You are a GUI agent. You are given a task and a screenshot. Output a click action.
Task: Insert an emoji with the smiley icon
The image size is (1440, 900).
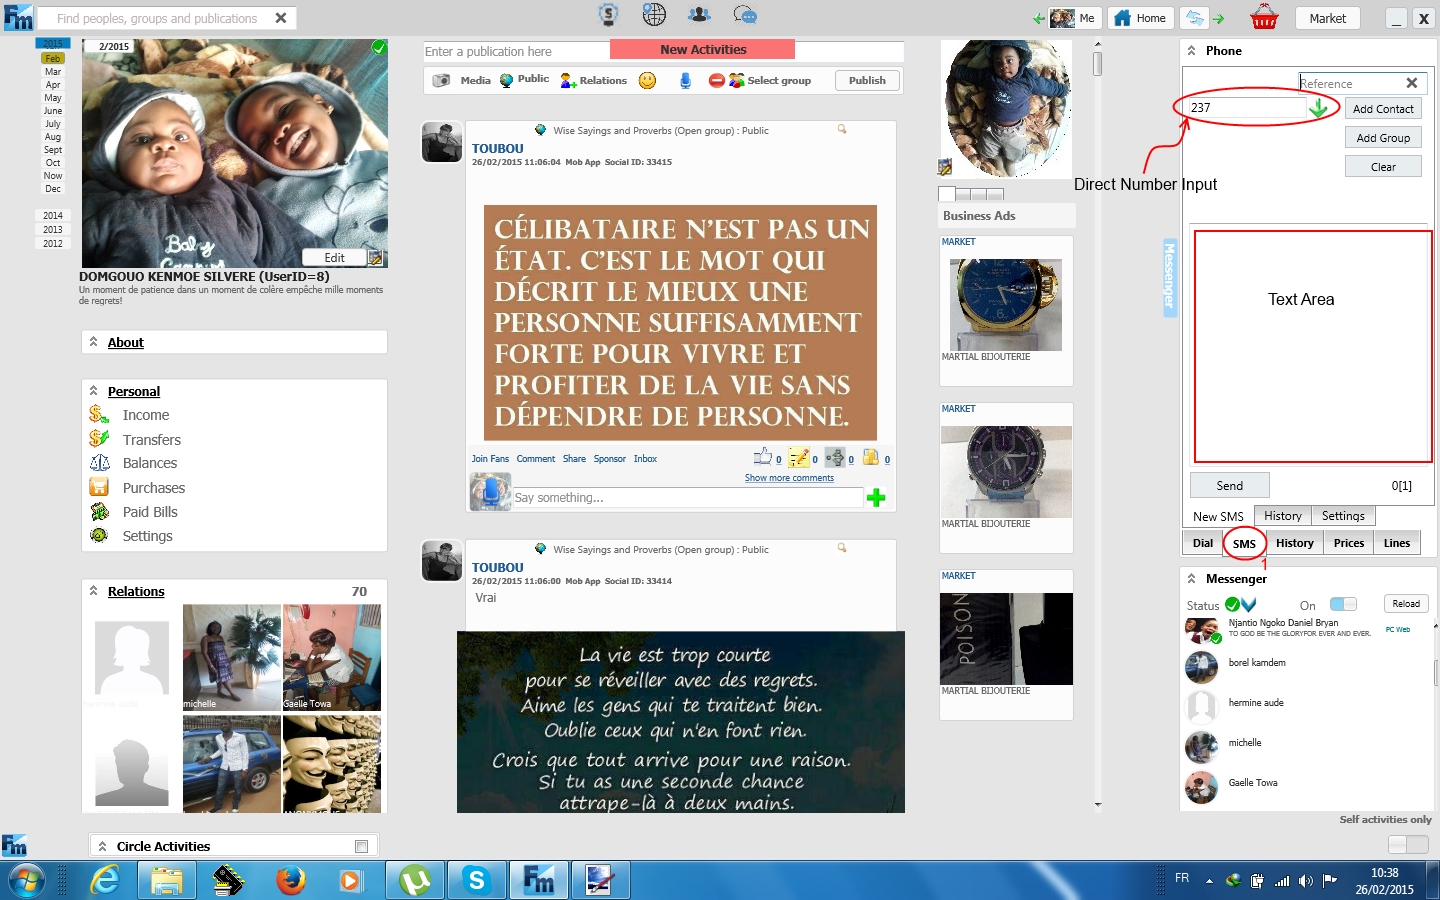647,80
